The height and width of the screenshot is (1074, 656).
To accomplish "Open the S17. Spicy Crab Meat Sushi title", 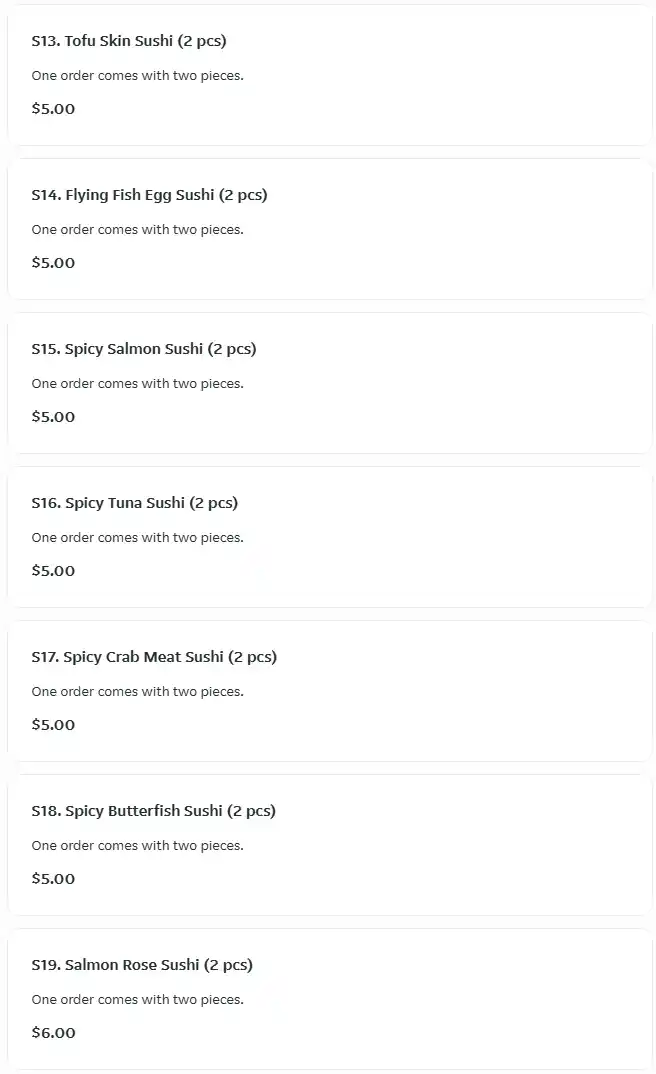I will (x=154, y=657).
